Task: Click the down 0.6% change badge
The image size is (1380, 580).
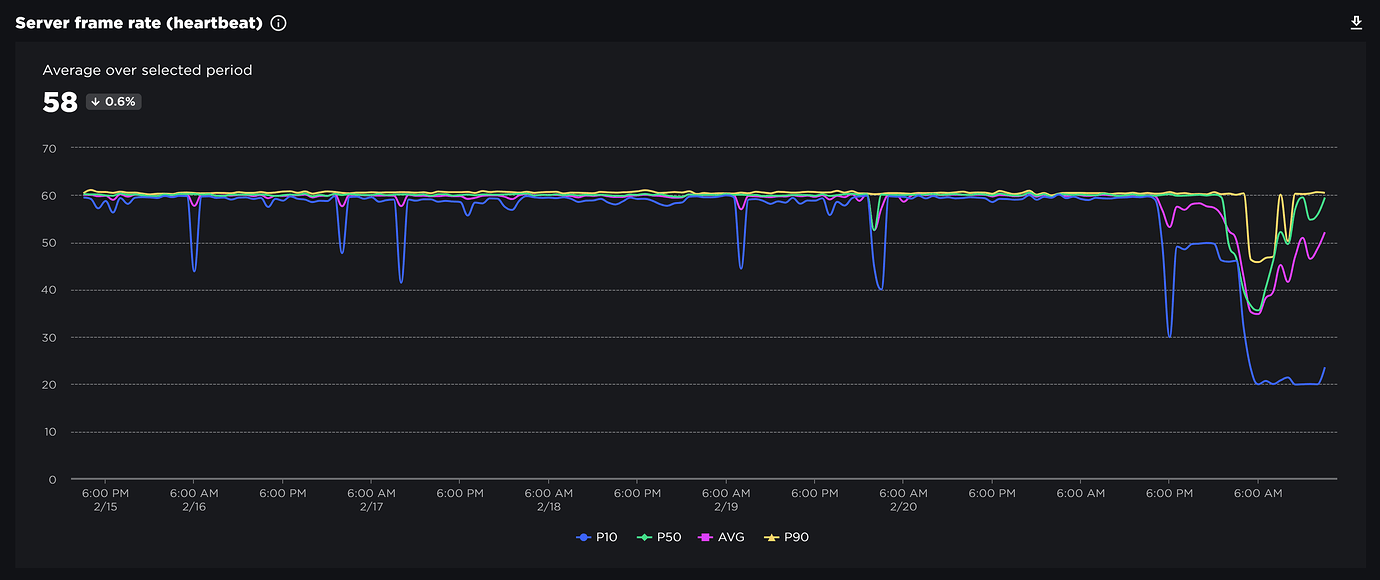Action: [x=114, y=101]
